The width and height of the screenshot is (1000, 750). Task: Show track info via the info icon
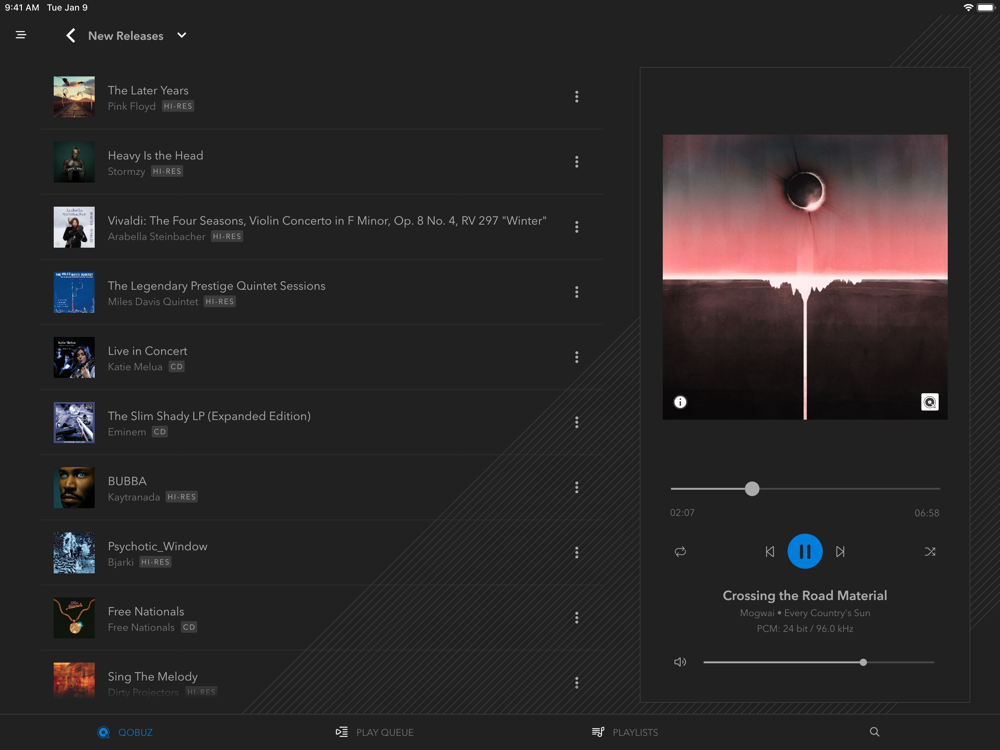[680, 402]
